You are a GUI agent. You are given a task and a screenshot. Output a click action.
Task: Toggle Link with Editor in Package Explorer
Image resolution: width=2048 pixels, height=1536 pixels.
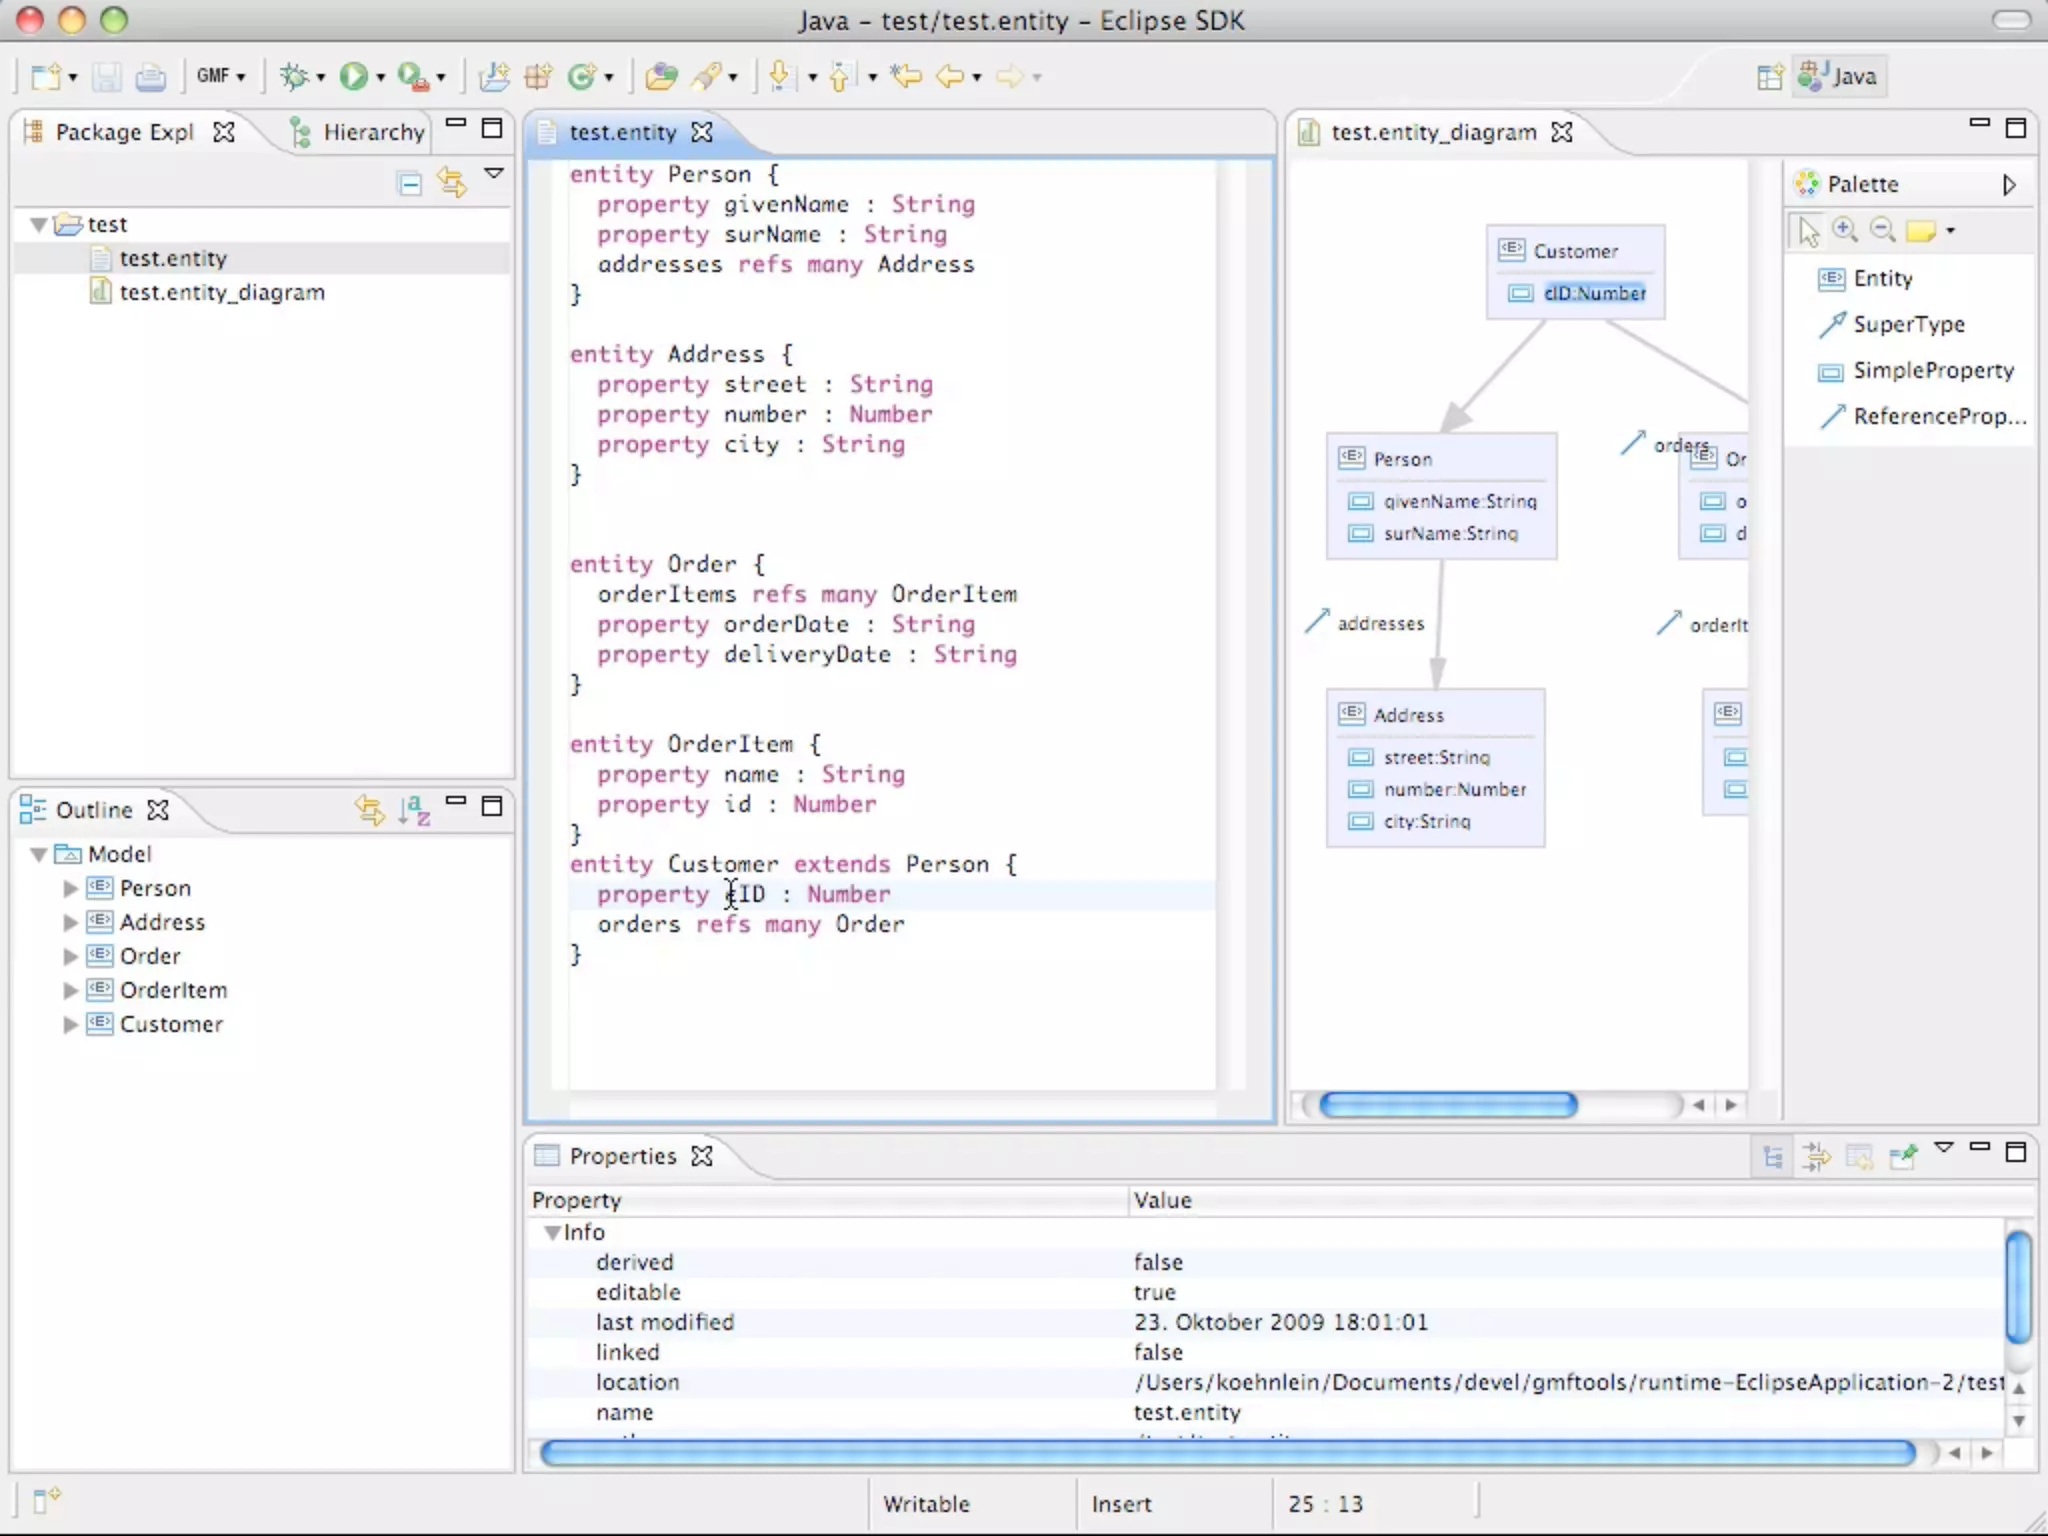pyautogui.click(x=452, y=182)
